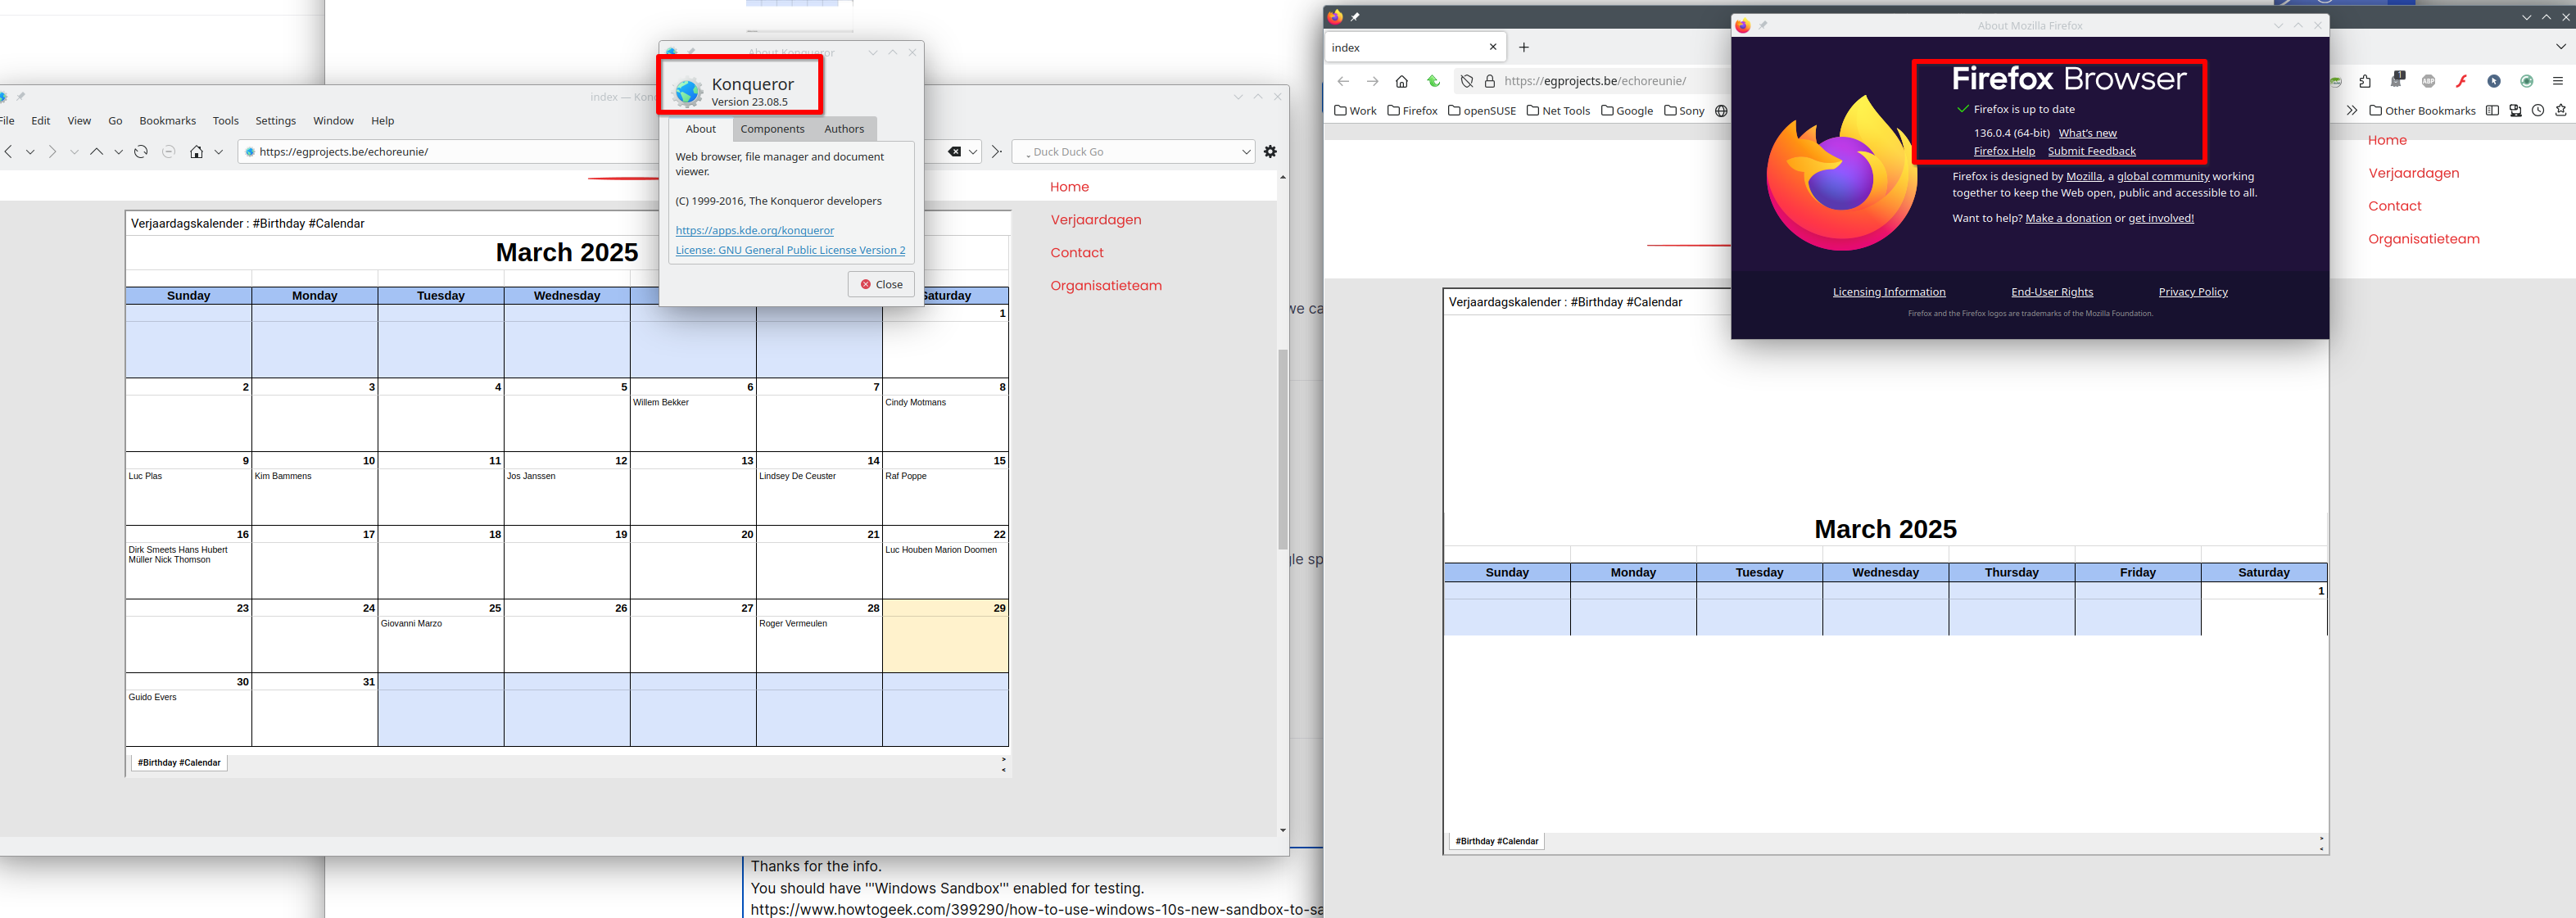Open View menu in Konqueror
Image resolution: width=2576 pixels, height=918 pixels.
coord(79,121)
